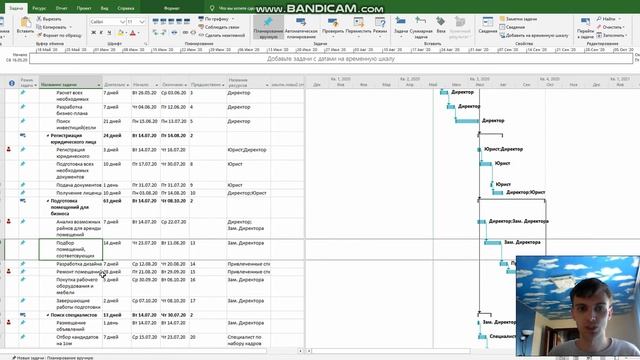Image resolution: width=640 pixels, height=360 pixels.
Task: Apply bold with the Ж button
Action: [93, 33]
